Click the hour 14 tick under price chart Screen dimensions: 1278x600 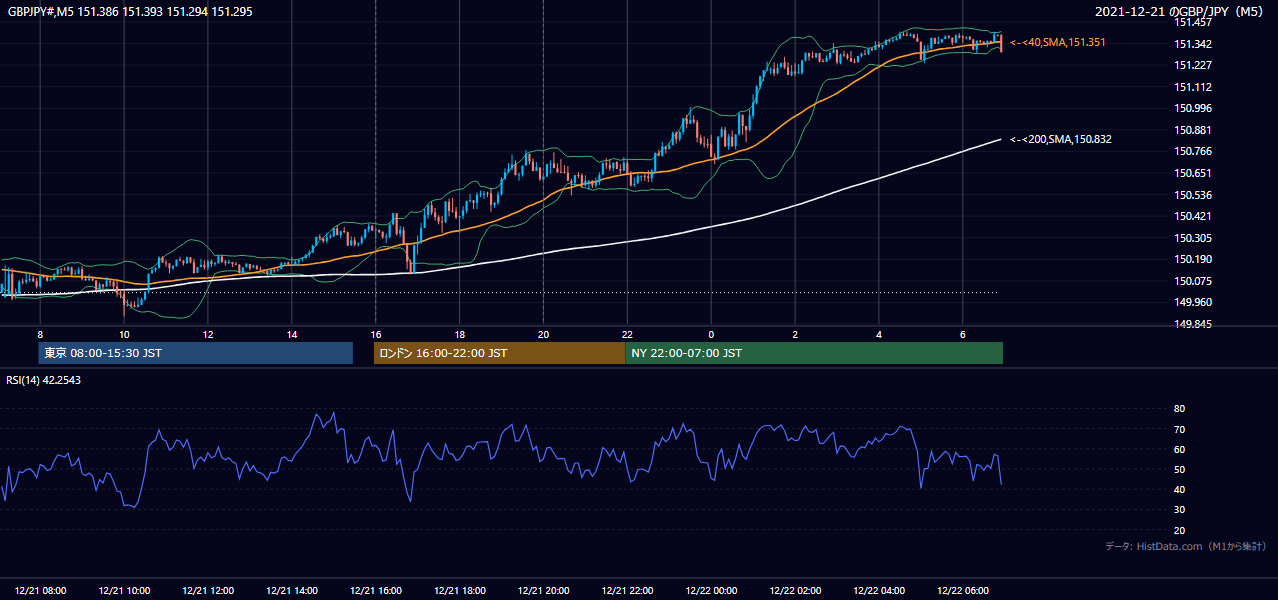[x=292, y=334]
